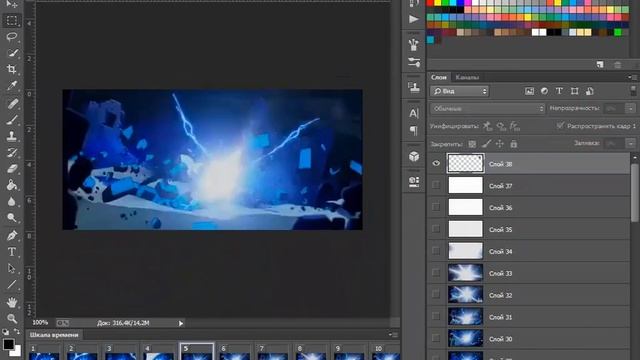The image size is (640, 360).
Task: Hide layer Слой 38 with eye icon
Action: coord(436,164)
